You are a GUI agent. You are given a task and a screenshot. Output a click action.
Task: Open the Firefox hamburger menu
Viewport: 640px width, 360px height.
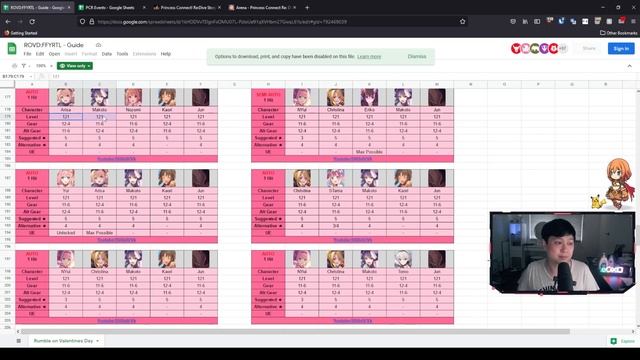(x=633, y=21)
